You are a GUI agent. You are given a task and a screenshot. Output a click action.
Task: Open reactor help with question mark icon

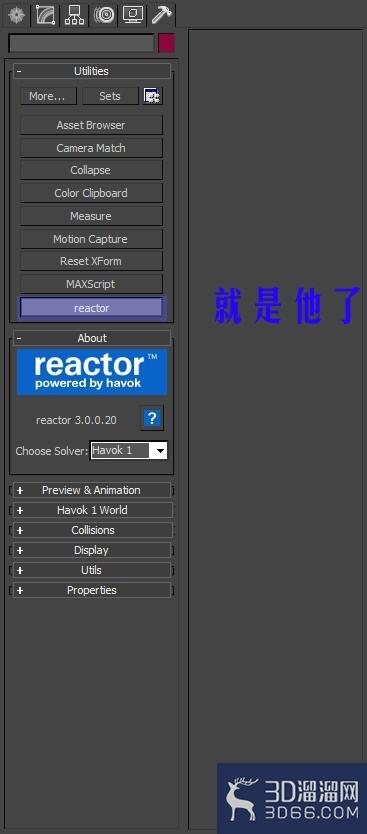152,419
